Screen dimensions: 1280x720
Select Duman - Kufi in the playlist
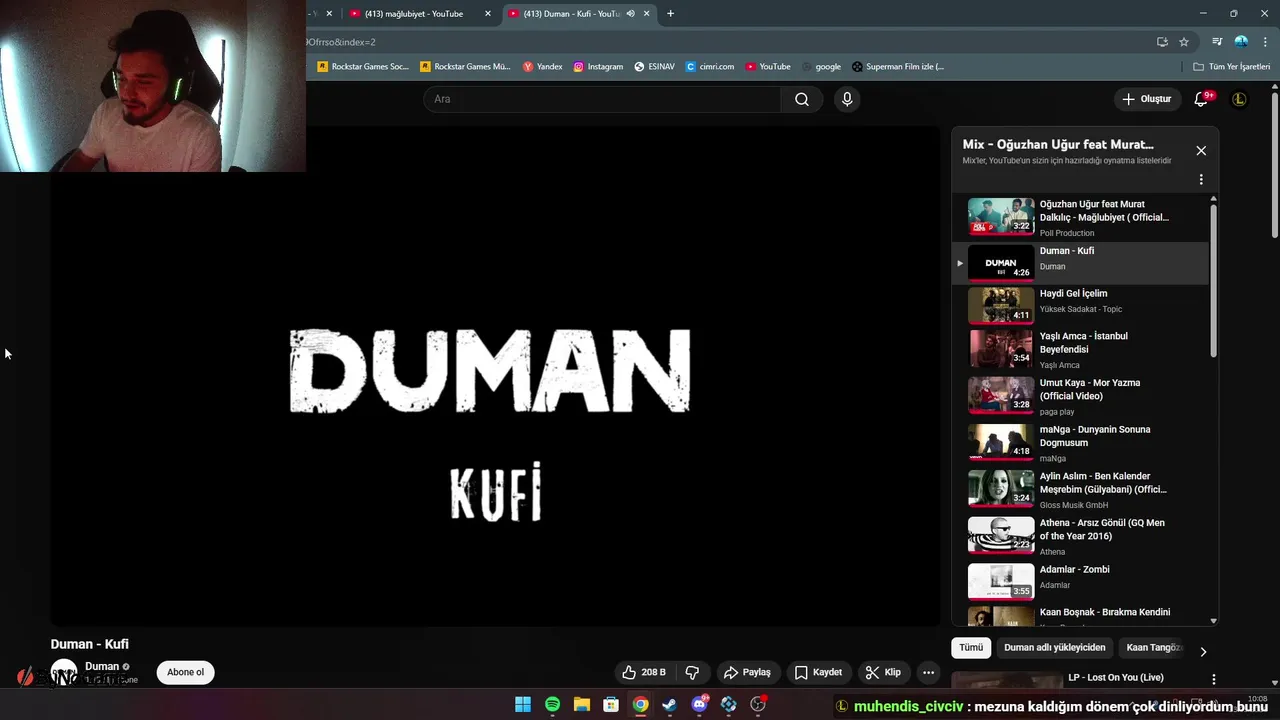1080,263
